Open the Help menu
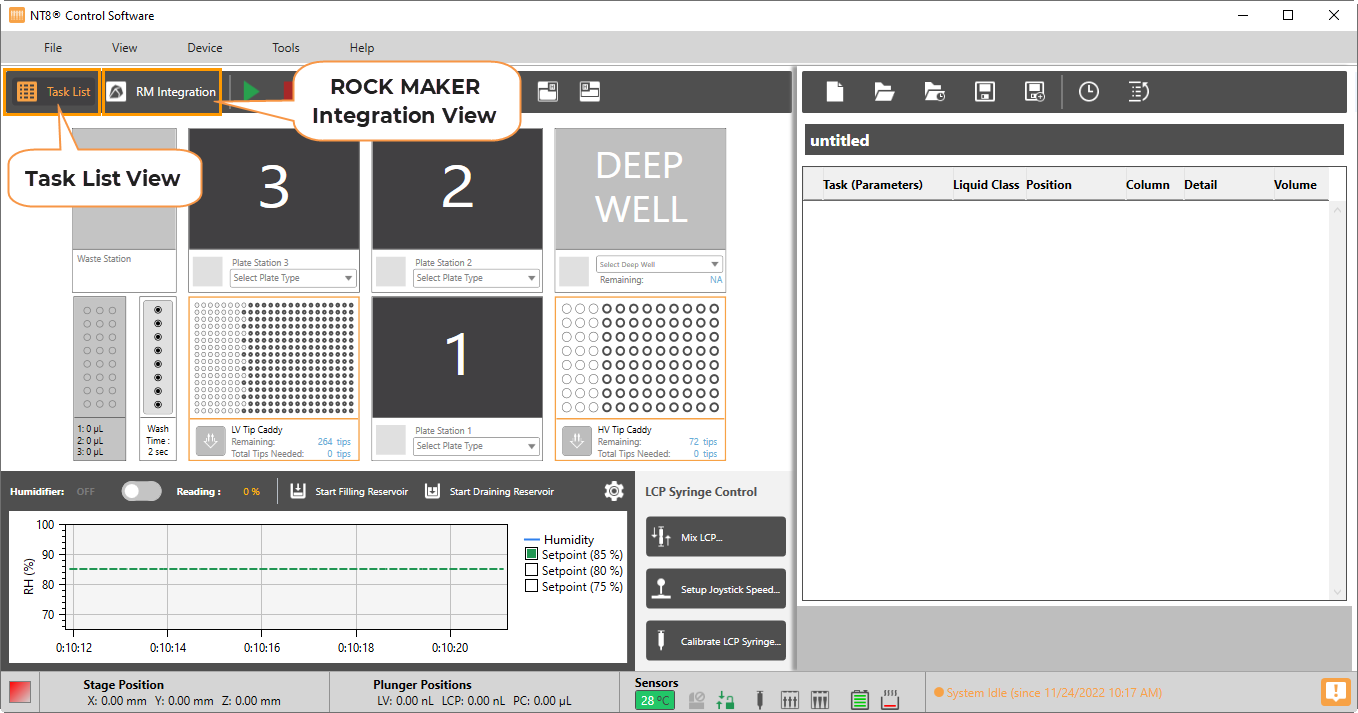 362,48
